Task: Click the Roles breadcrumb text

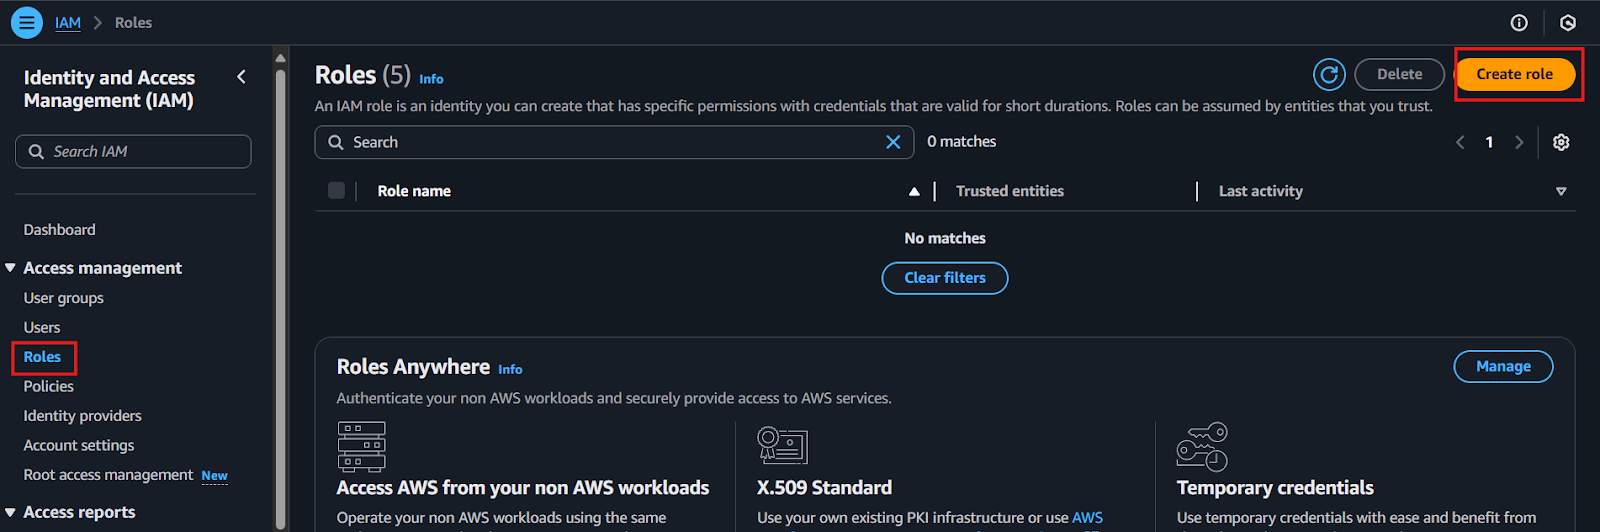Action: click(x=133, y=22)
